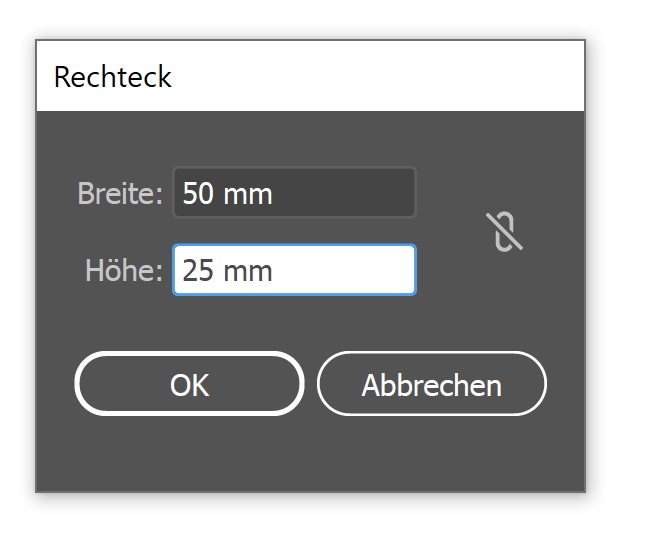Enable linking of width and height
Image resolution: width=645 pixels, height=550 pixels.
504,232
